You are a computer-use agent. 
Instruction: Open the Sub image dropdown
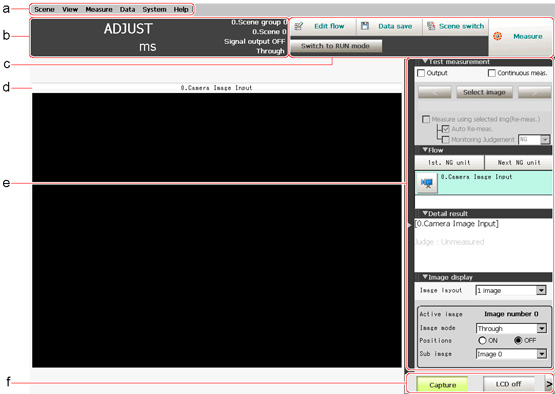542,354
